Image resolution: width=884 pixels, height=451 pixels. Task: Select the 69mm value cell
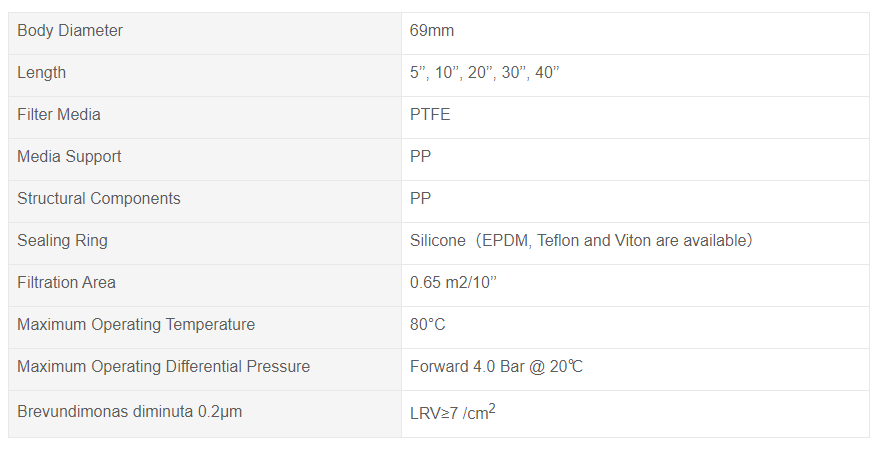tap(432, 31)
